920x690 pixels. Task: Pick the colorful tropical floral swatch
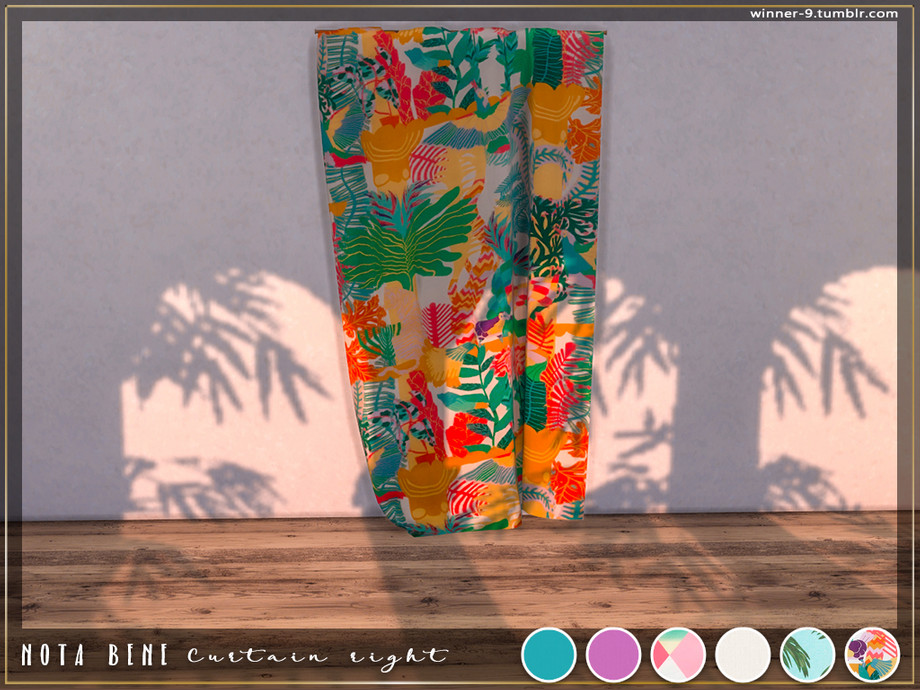pyautogui.click(x=872, y=654)
